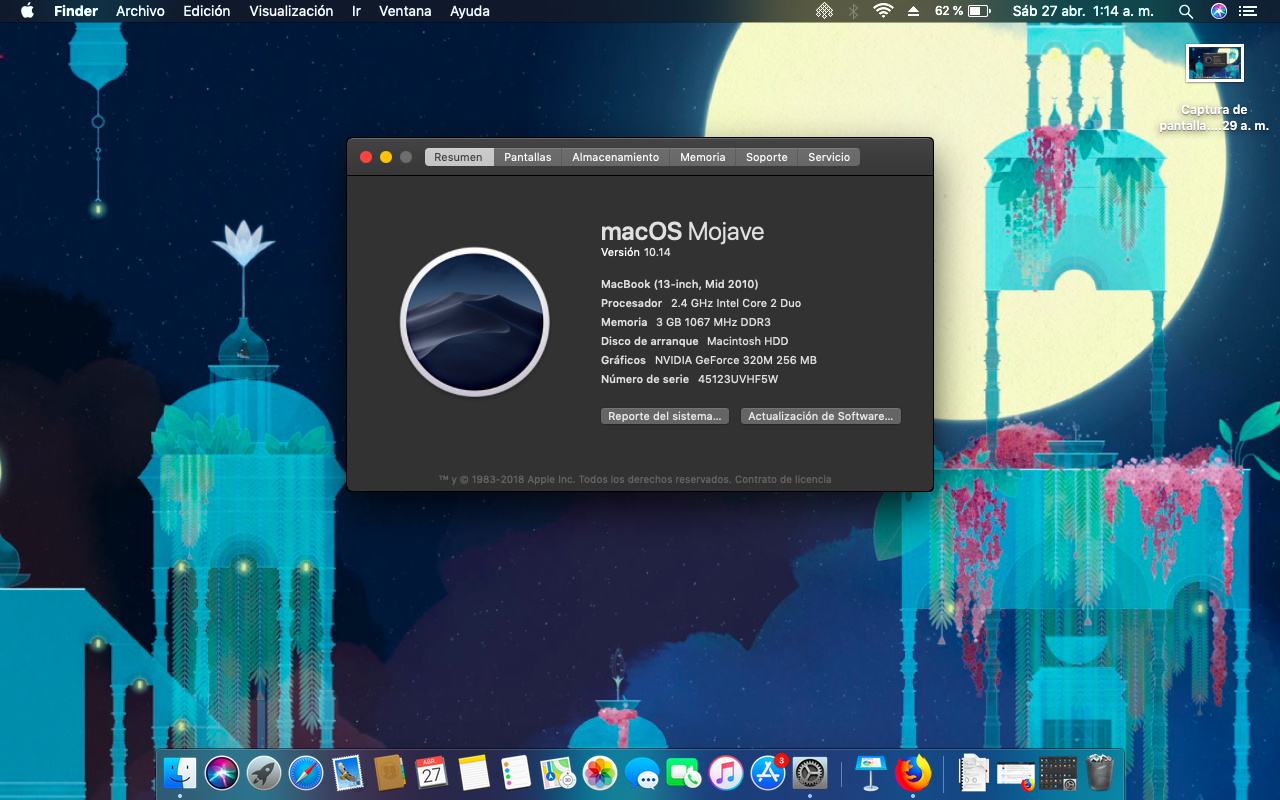
Task: Open Messages bubble icon in dock
Action: tap(642, 773)
